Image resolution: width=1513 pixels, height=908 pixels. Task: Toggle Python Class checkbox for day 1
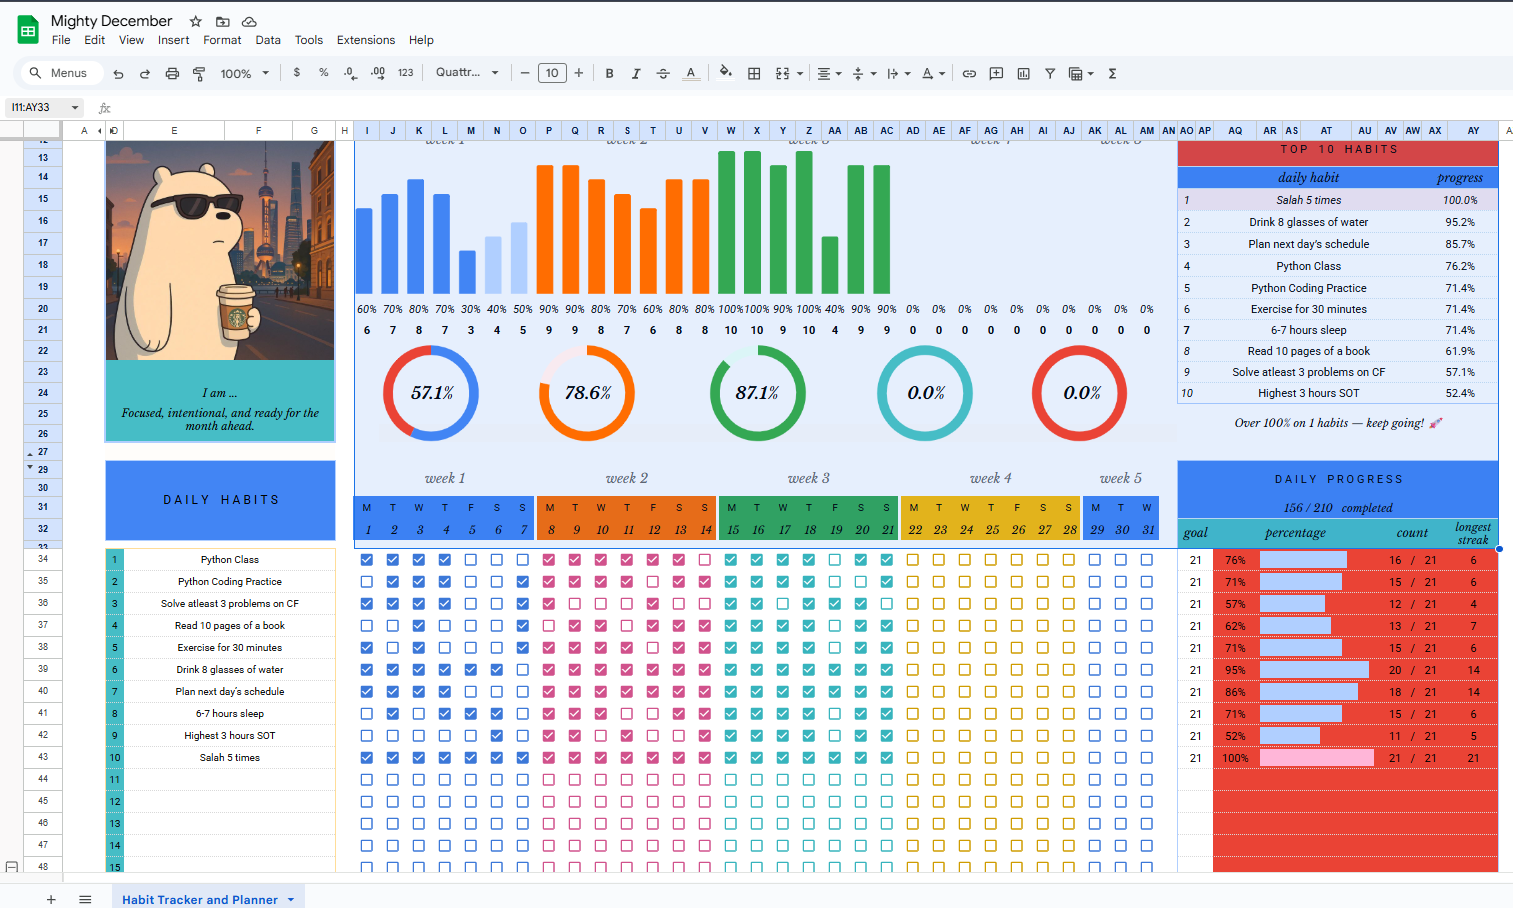pos(367,560)
